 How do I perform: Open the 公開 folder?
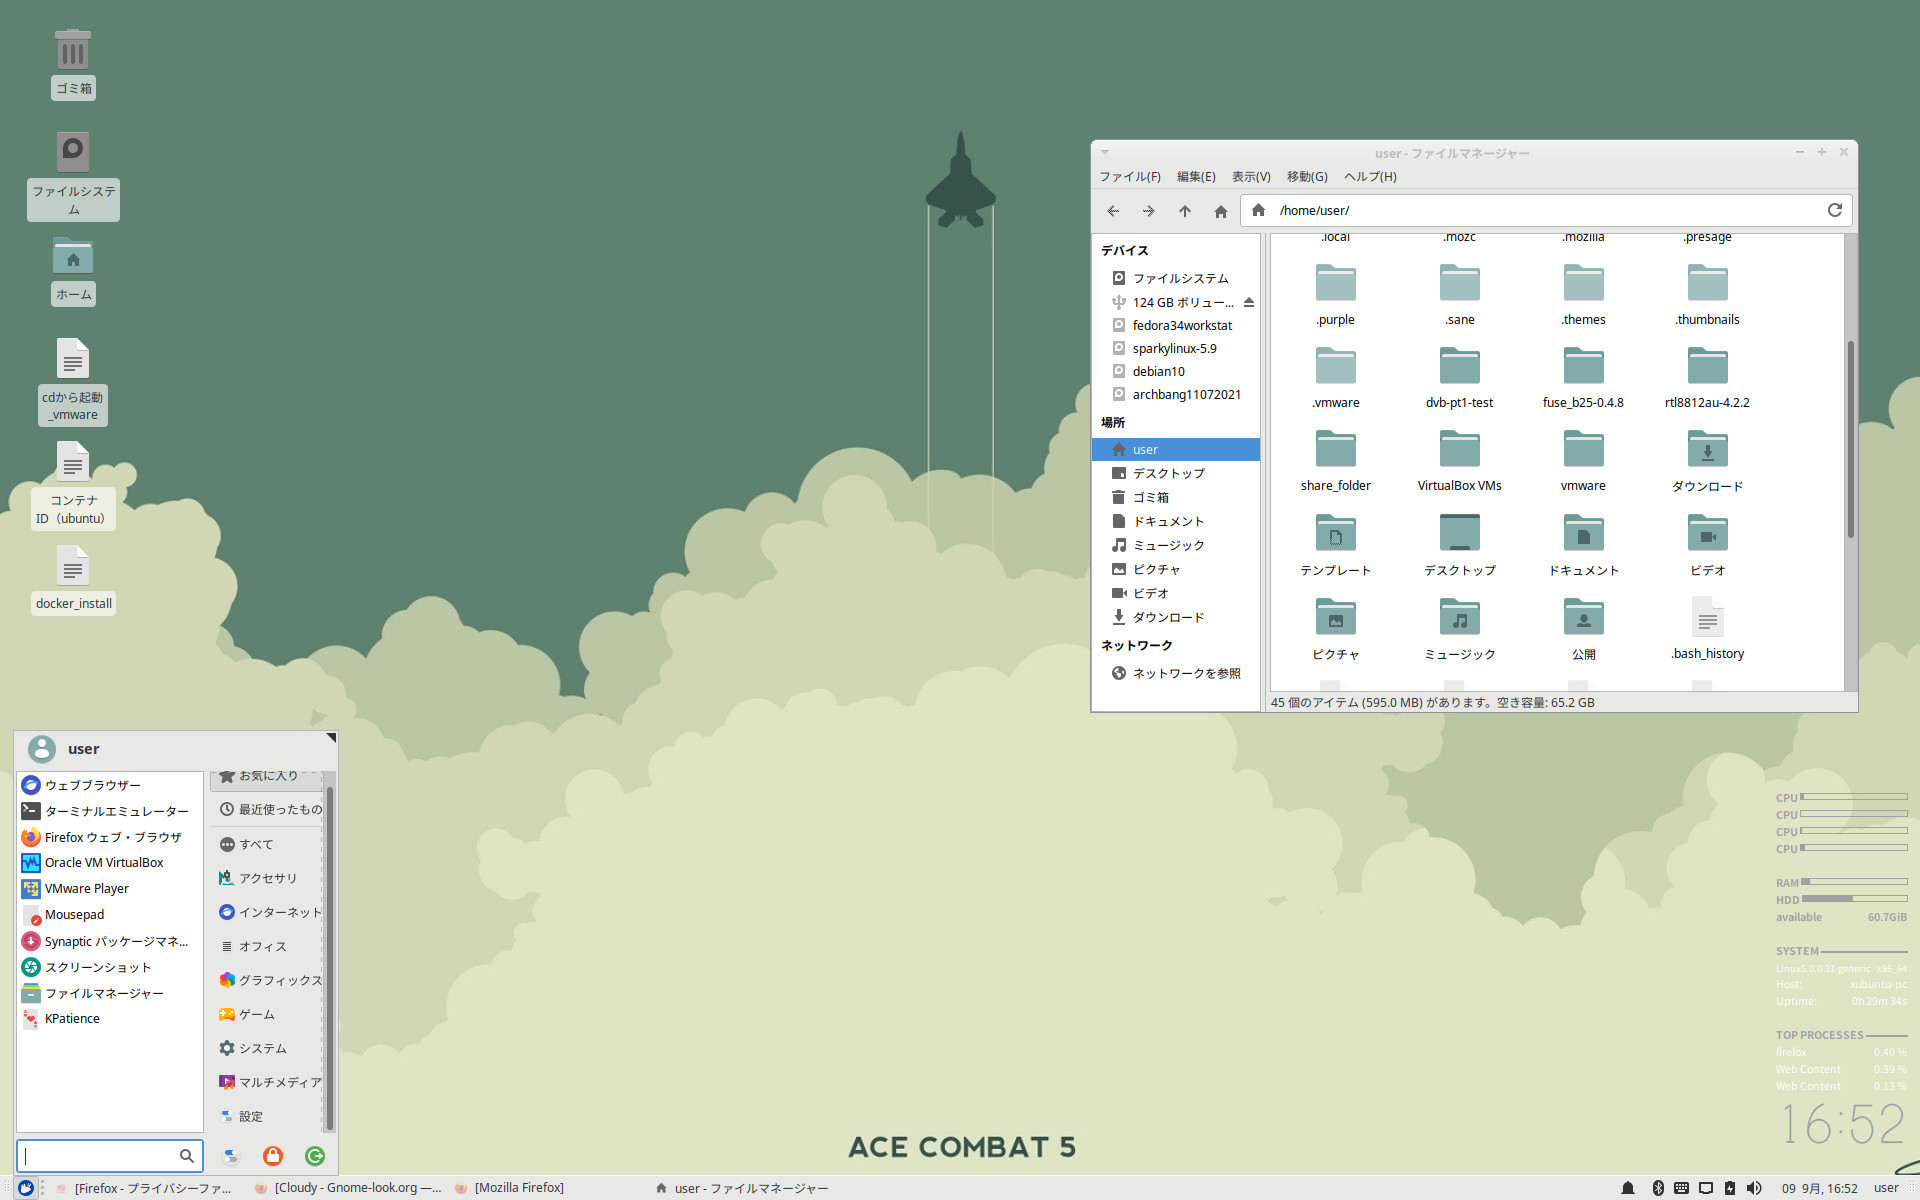click(x=1583, y=629)
